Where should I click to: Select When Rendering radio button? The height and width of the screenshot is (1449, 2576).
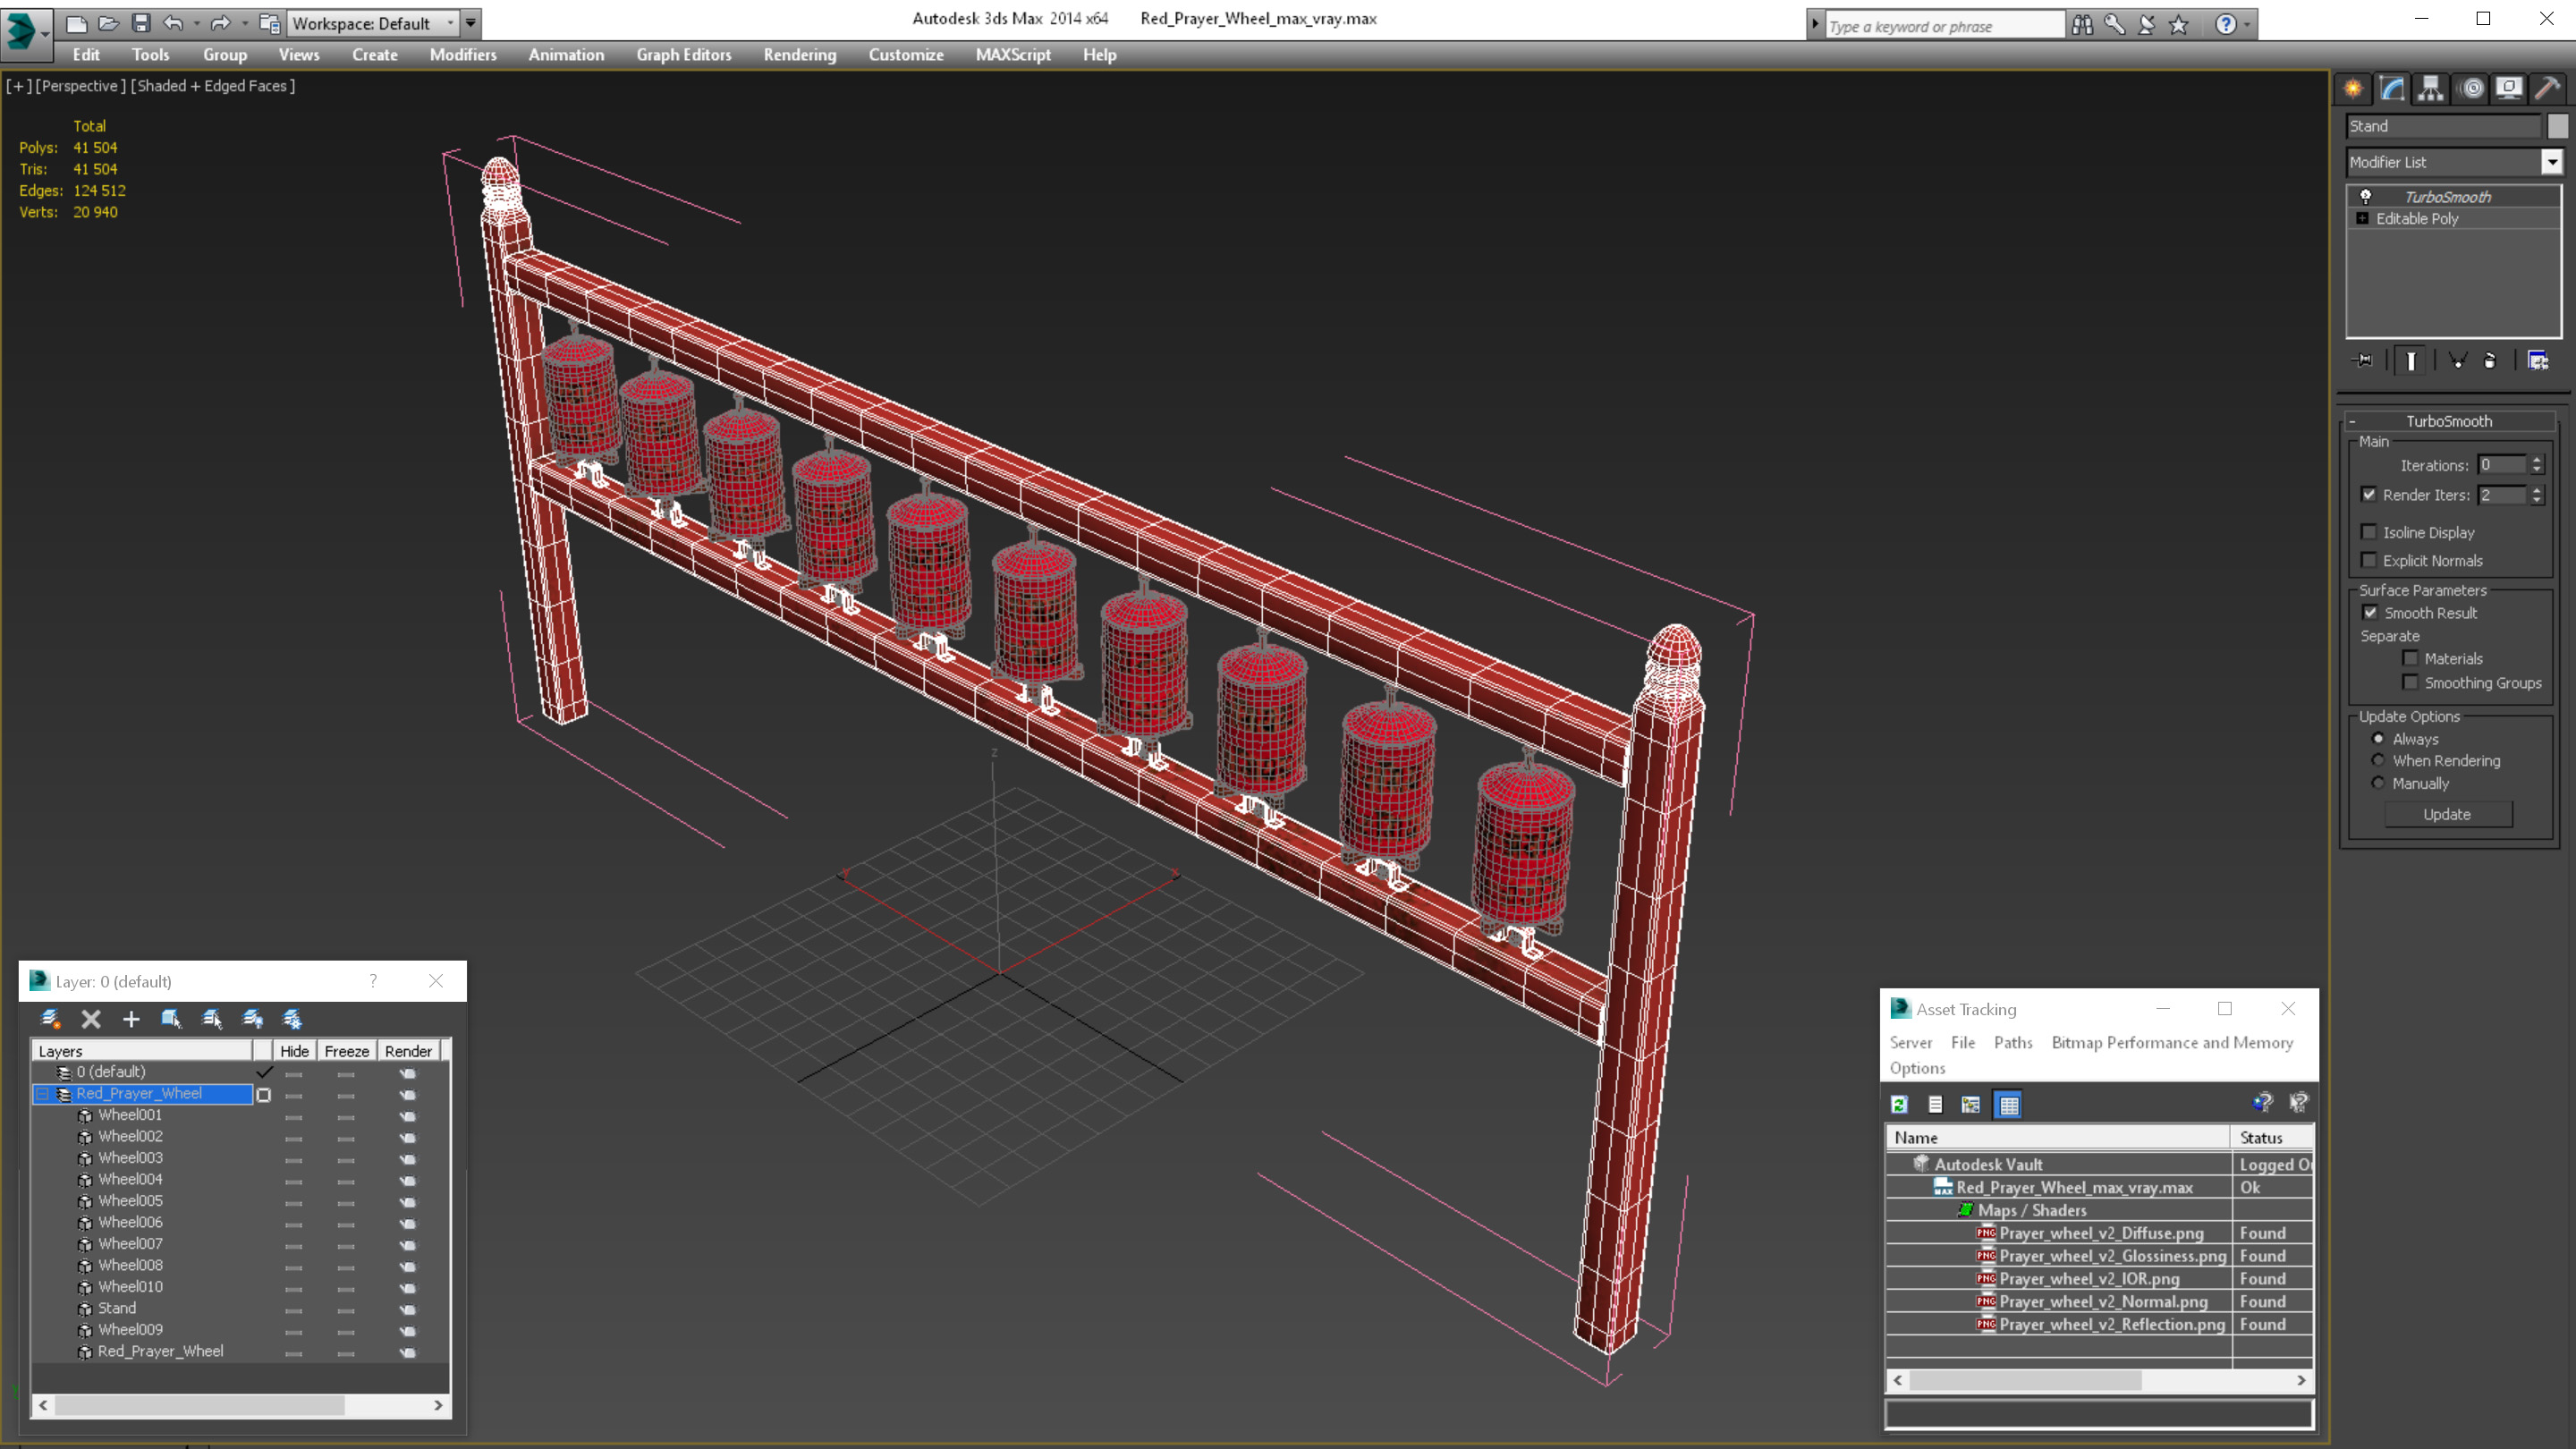pos(2378,760)
